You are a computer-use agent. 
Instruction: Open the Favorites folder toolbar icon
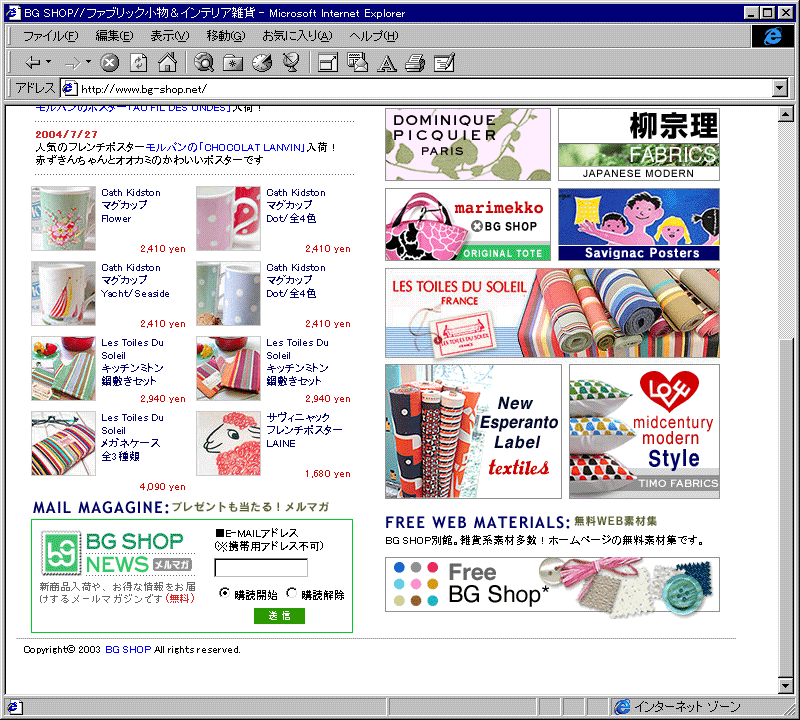233,63
